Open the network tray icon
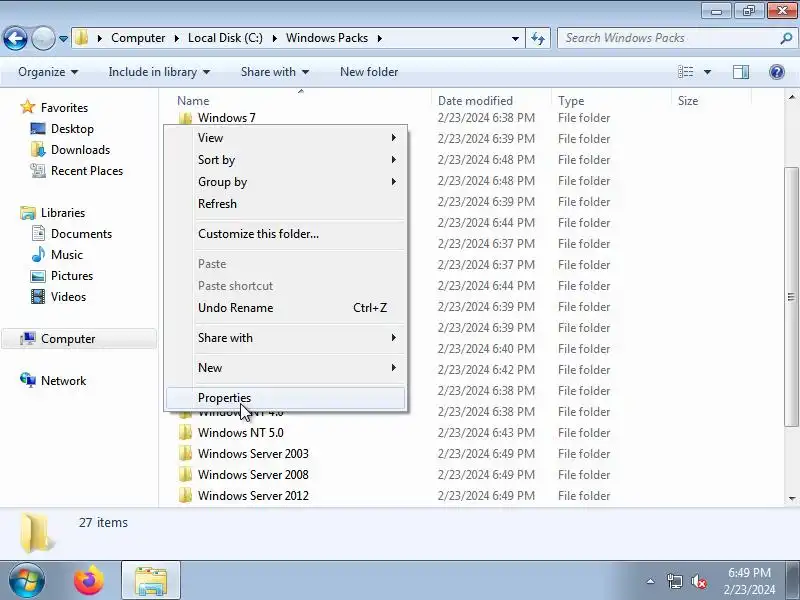 674,581
